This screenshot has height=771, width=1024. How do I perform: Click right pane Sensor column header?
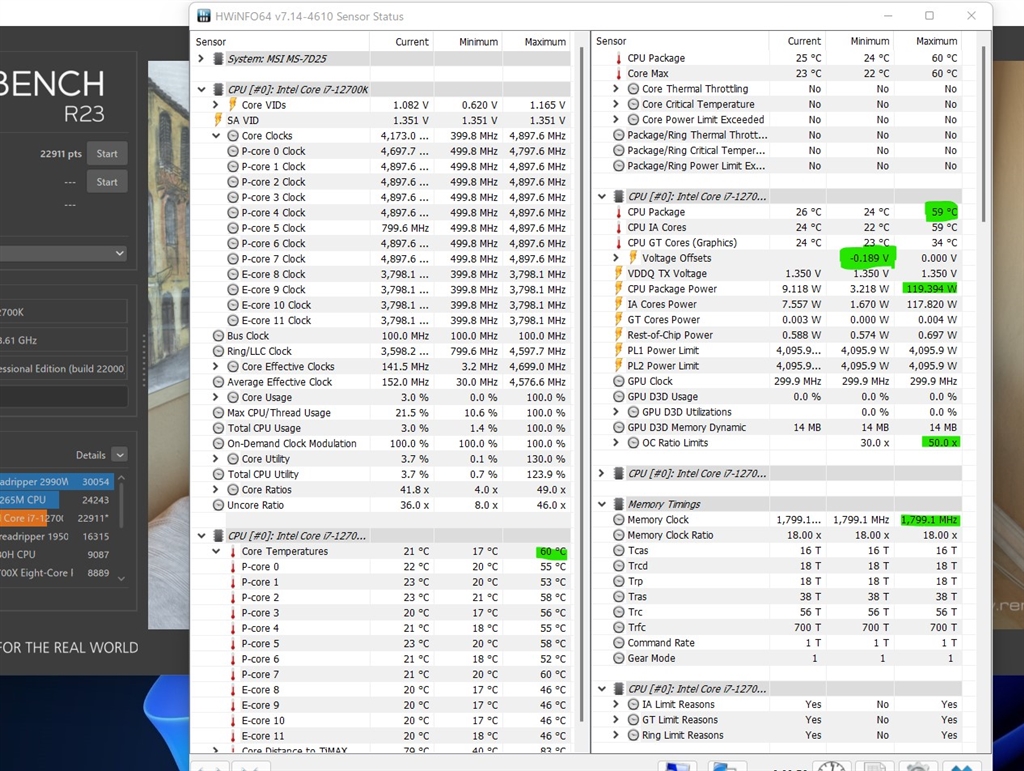tap(681, 41)
